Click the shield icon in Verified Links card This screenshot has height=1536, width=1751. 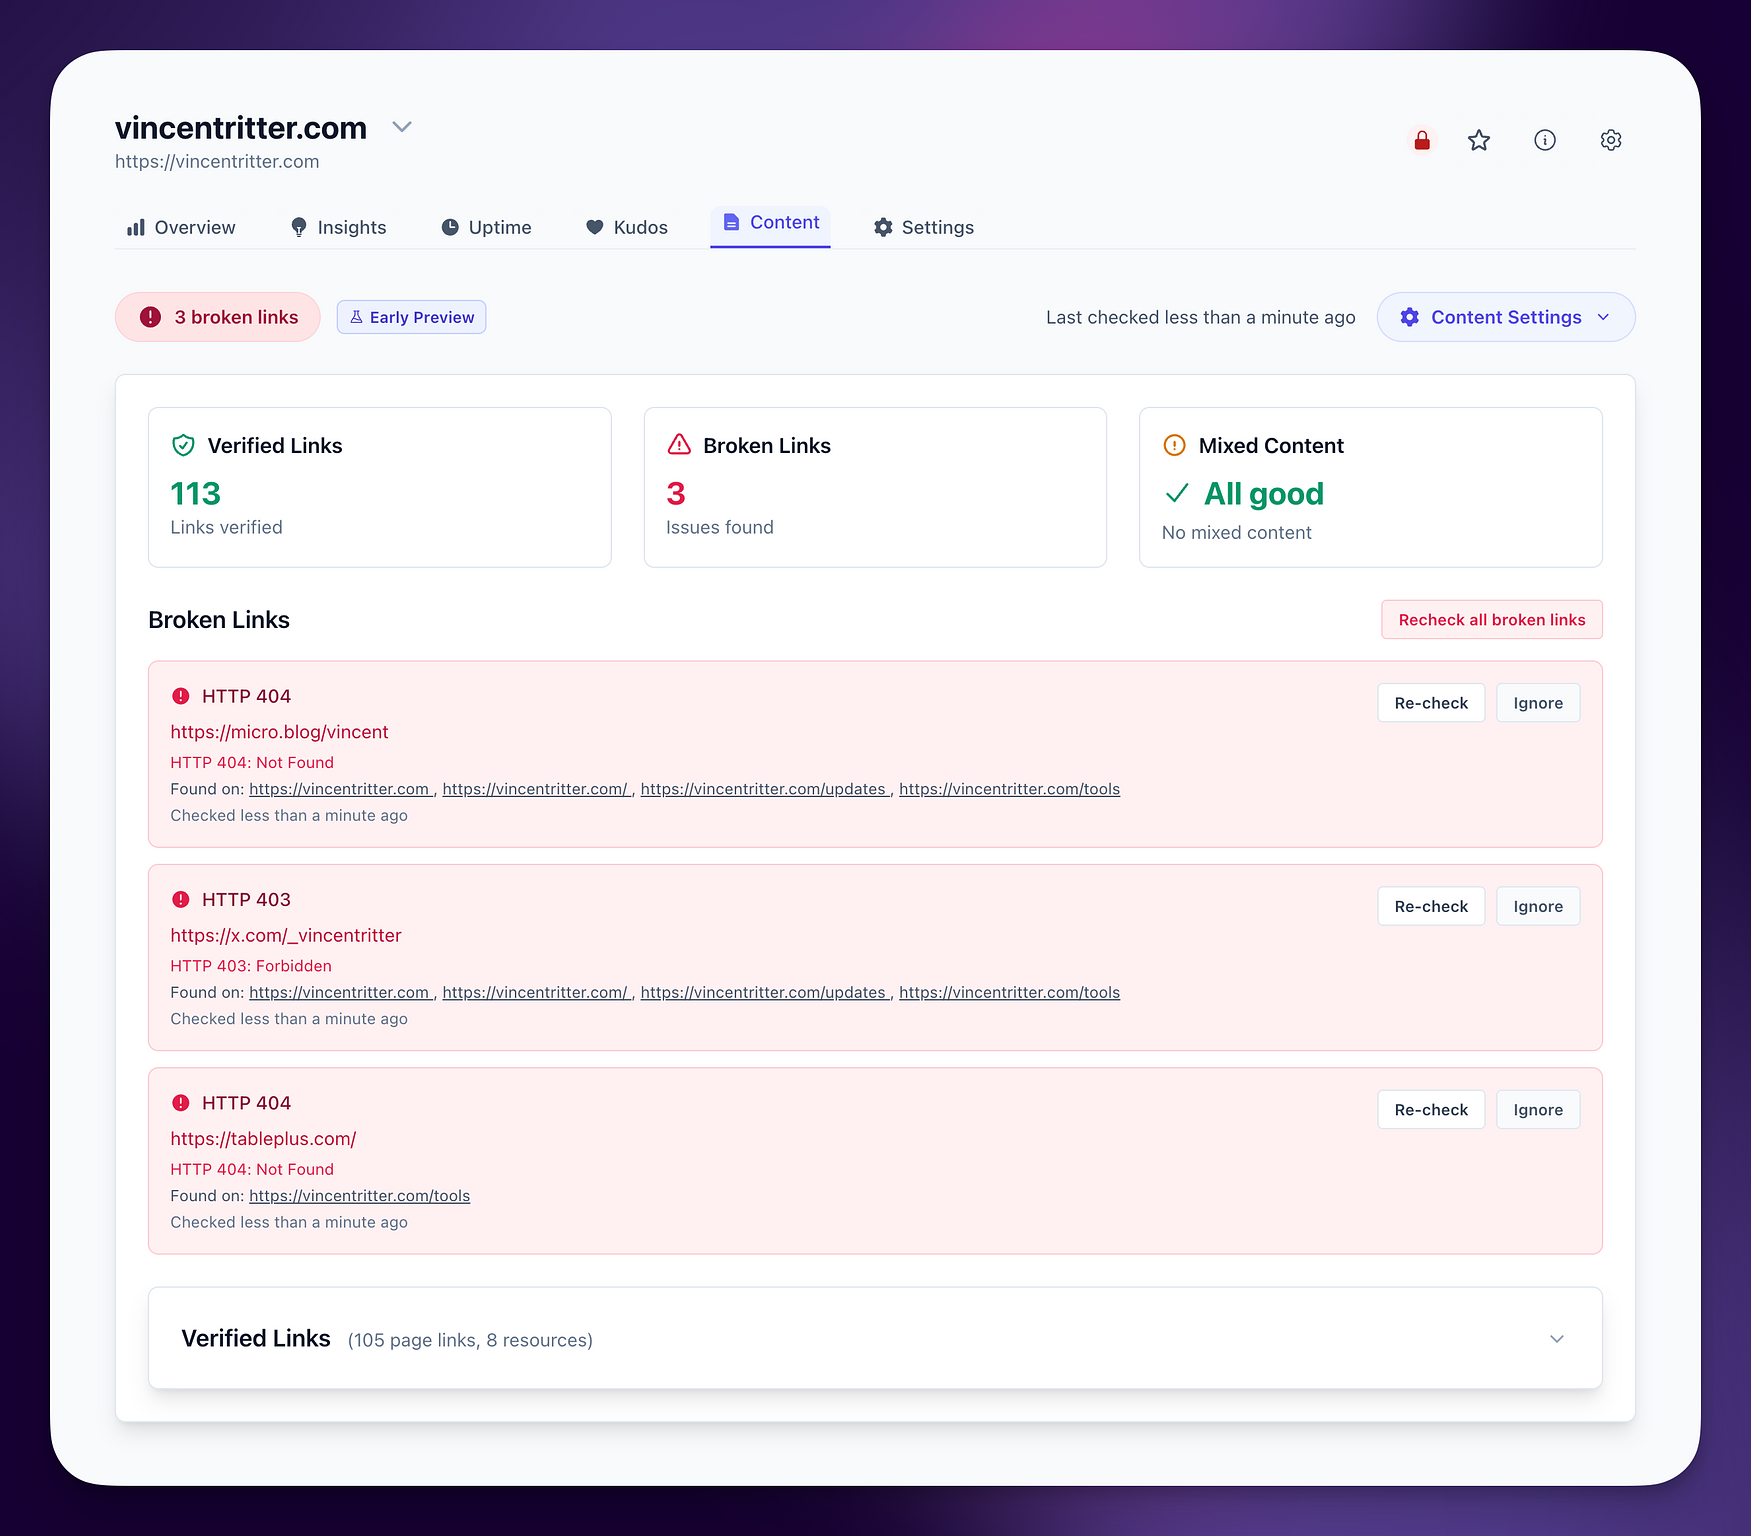(x=183, y=445)
